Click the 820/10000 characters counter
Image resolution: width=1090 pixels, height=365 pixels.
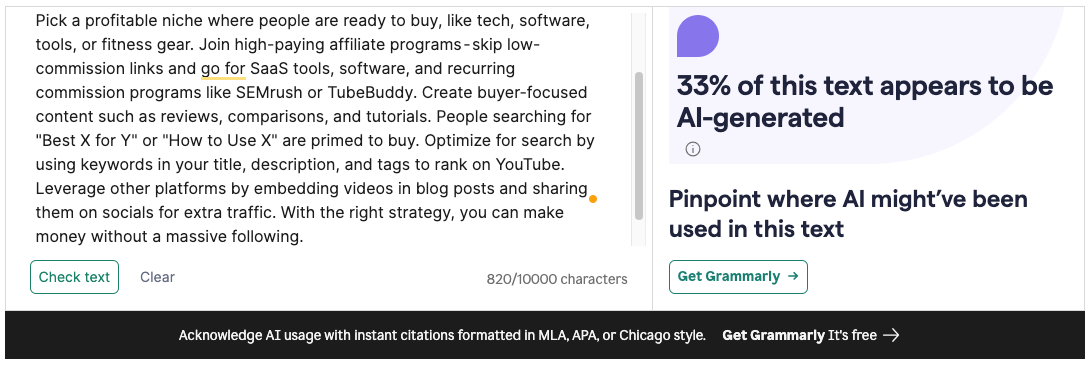(x=557, y=279)
